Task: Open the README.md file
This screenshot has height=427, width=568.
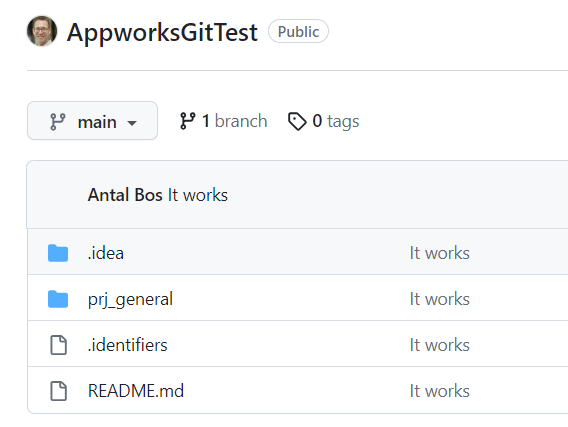Action: point(136,391)
